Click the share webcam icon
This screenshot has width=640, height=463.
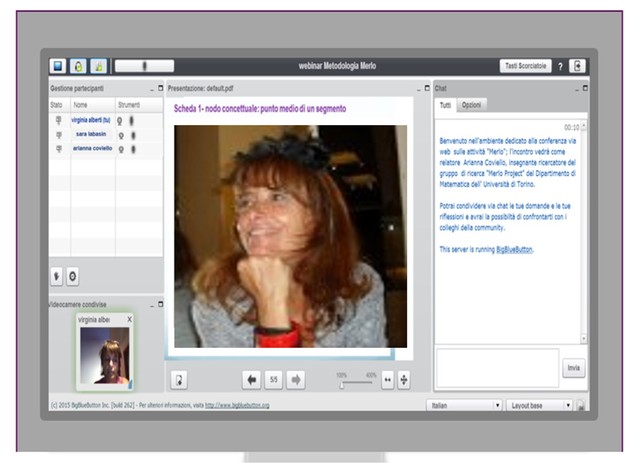click(98, 66)
